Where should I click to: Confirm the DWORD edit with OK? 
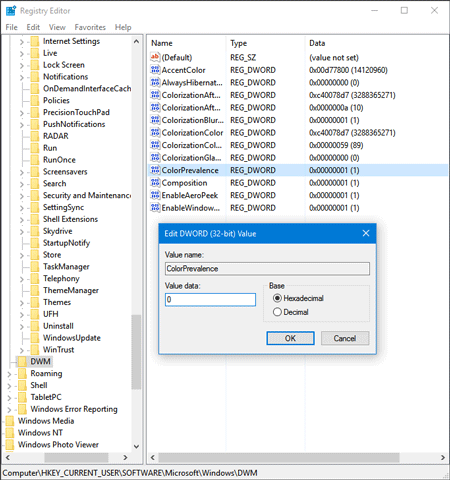click(290, 338)
